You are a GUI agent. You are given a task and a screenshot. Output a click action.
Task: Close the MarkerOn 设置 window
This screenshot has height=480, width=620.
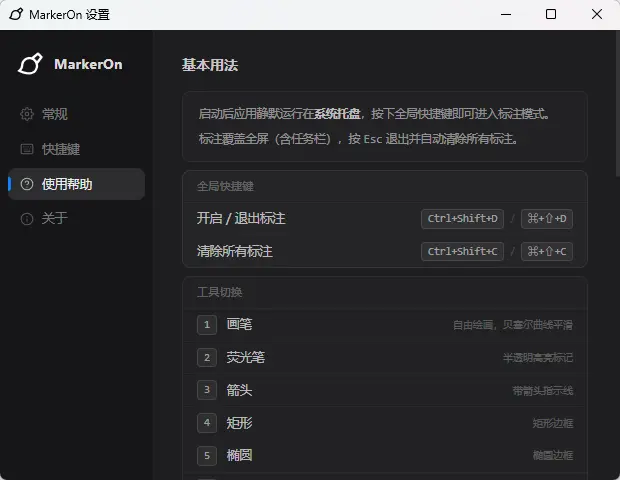(597, 15)
